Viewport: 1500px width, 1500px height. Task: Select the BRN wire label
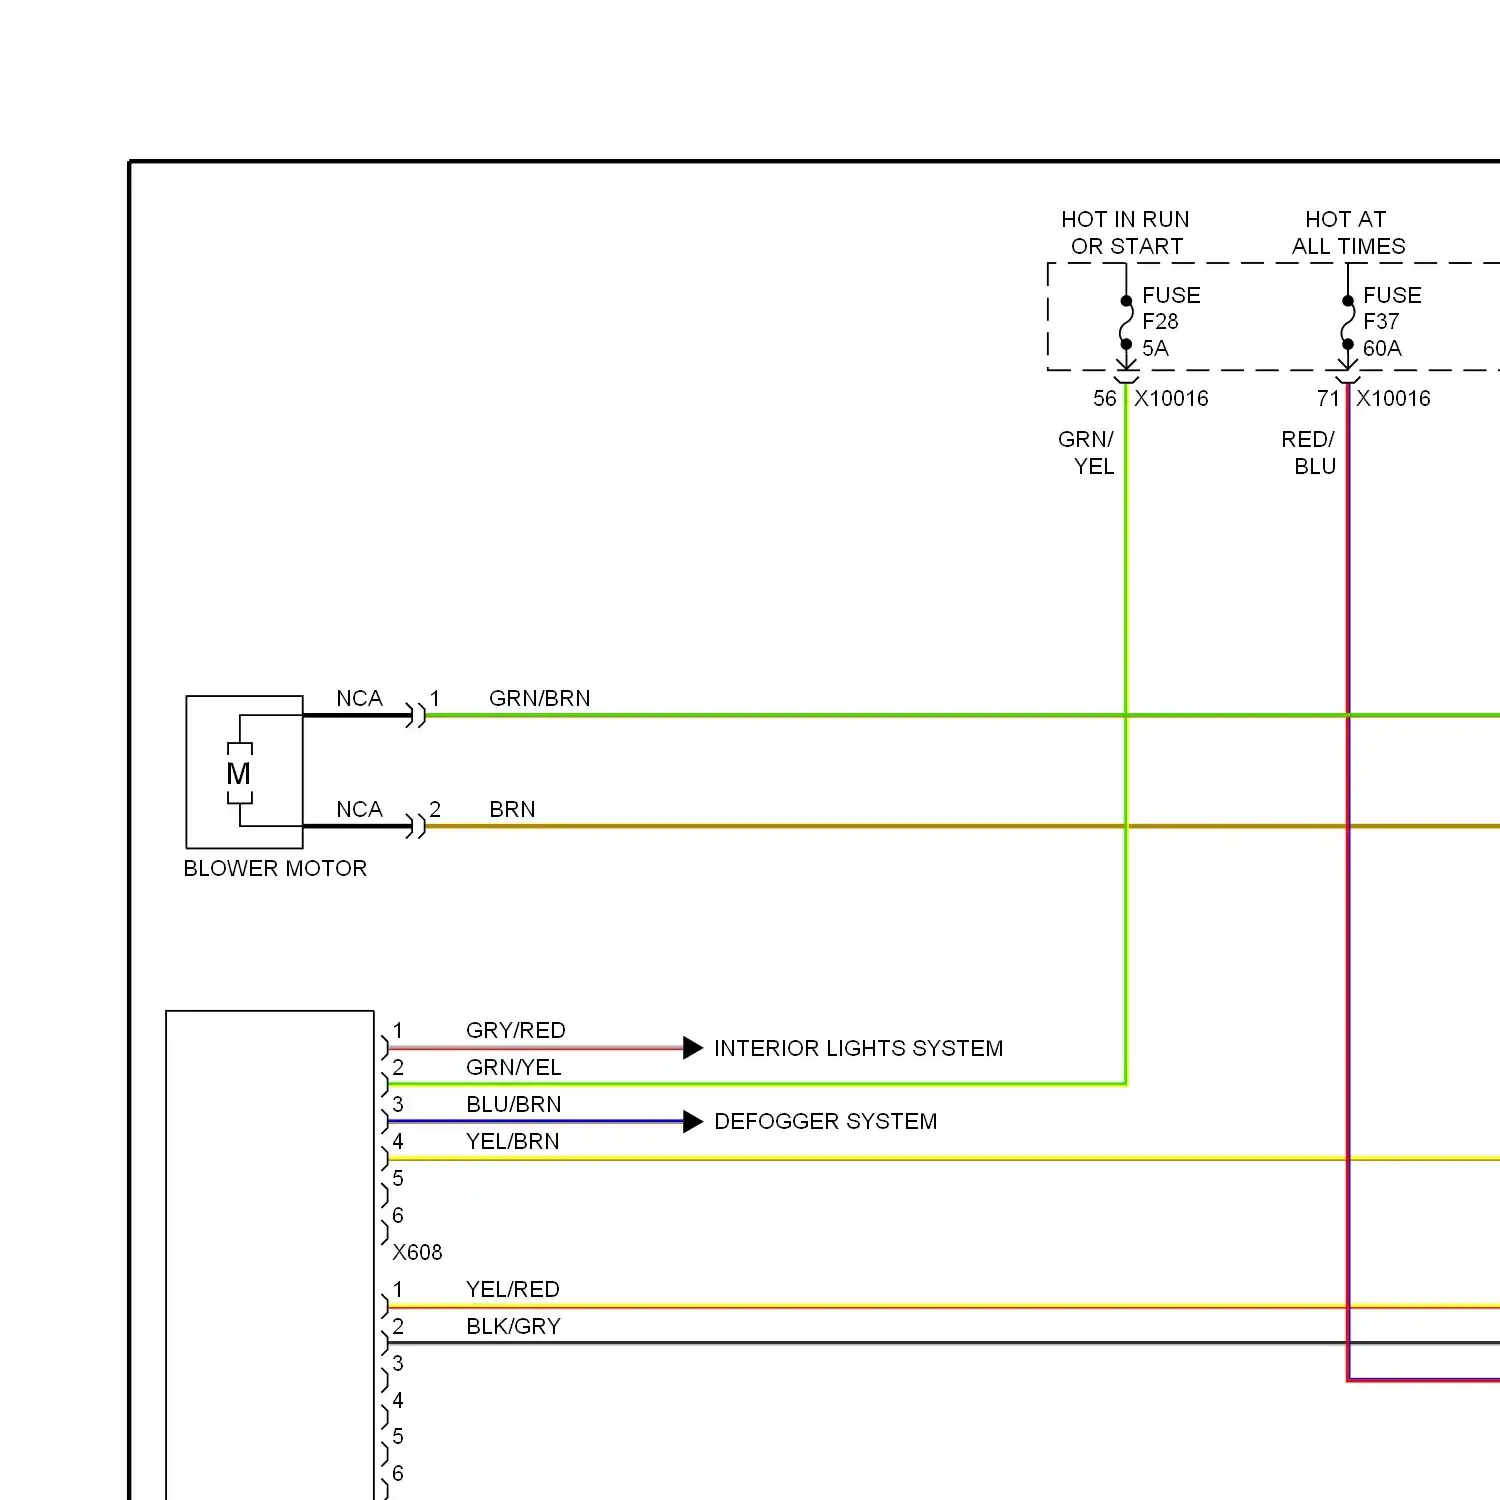pyautogui.click(x=512, y=809)
